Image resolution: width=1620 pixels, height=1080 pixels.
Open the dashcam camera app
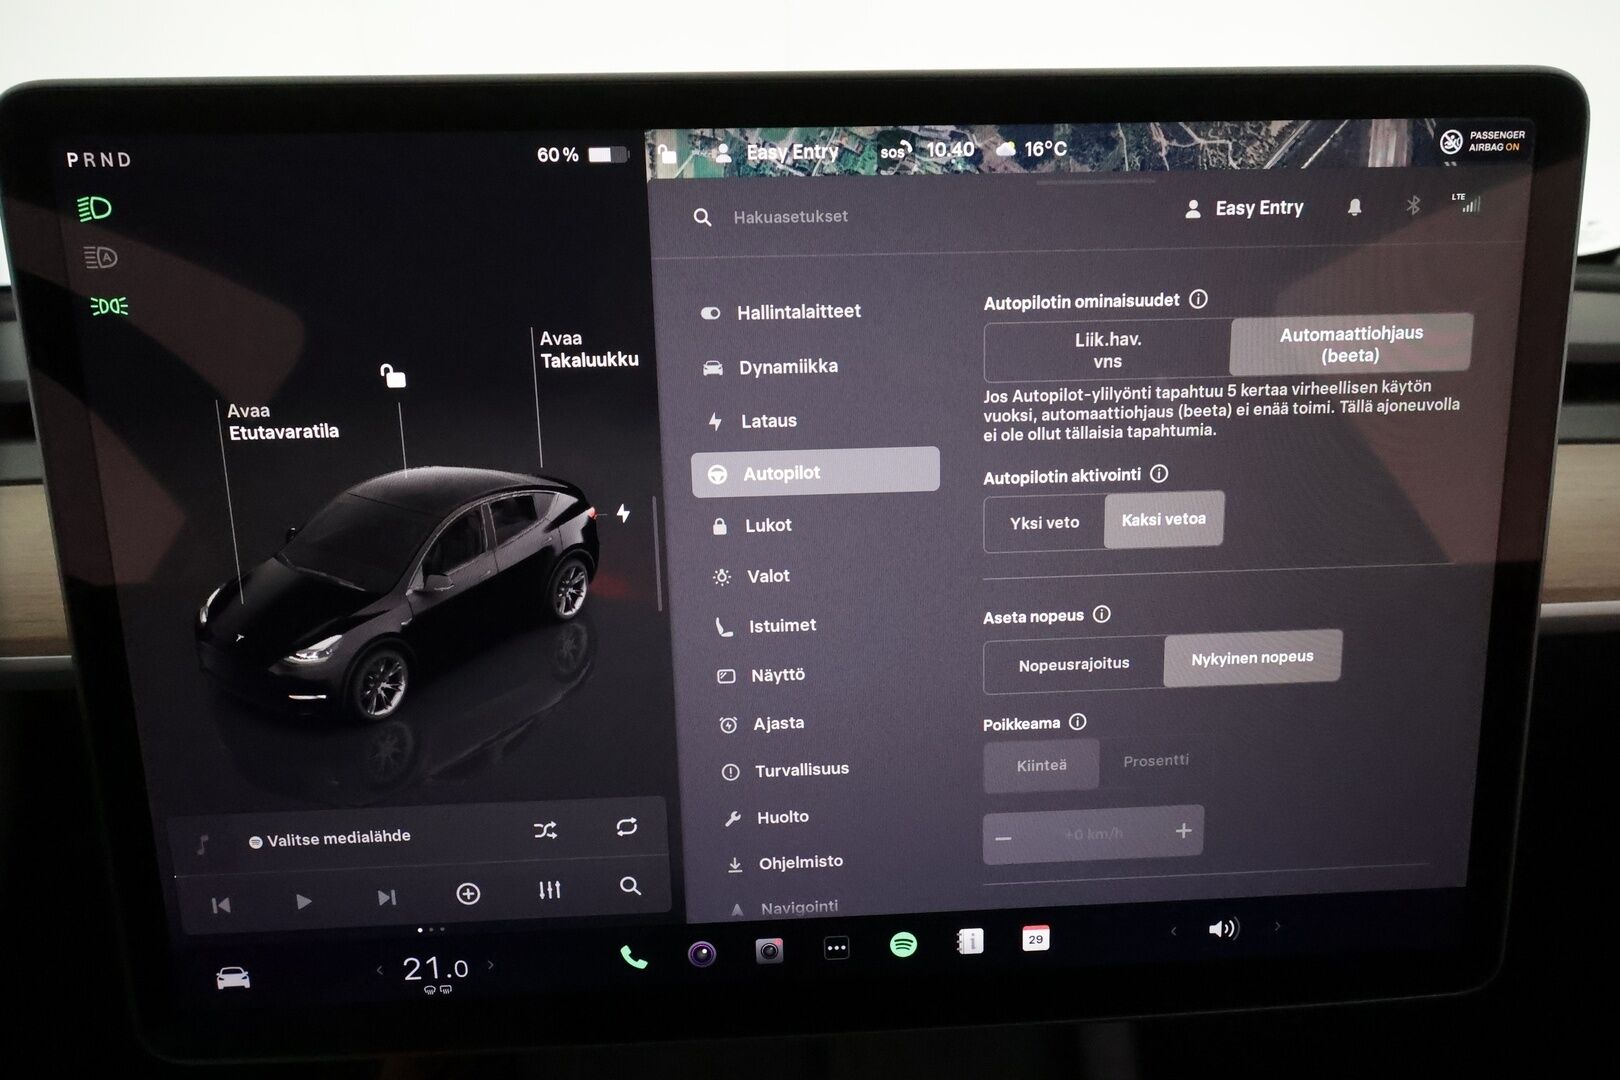(x=769, y=950)
